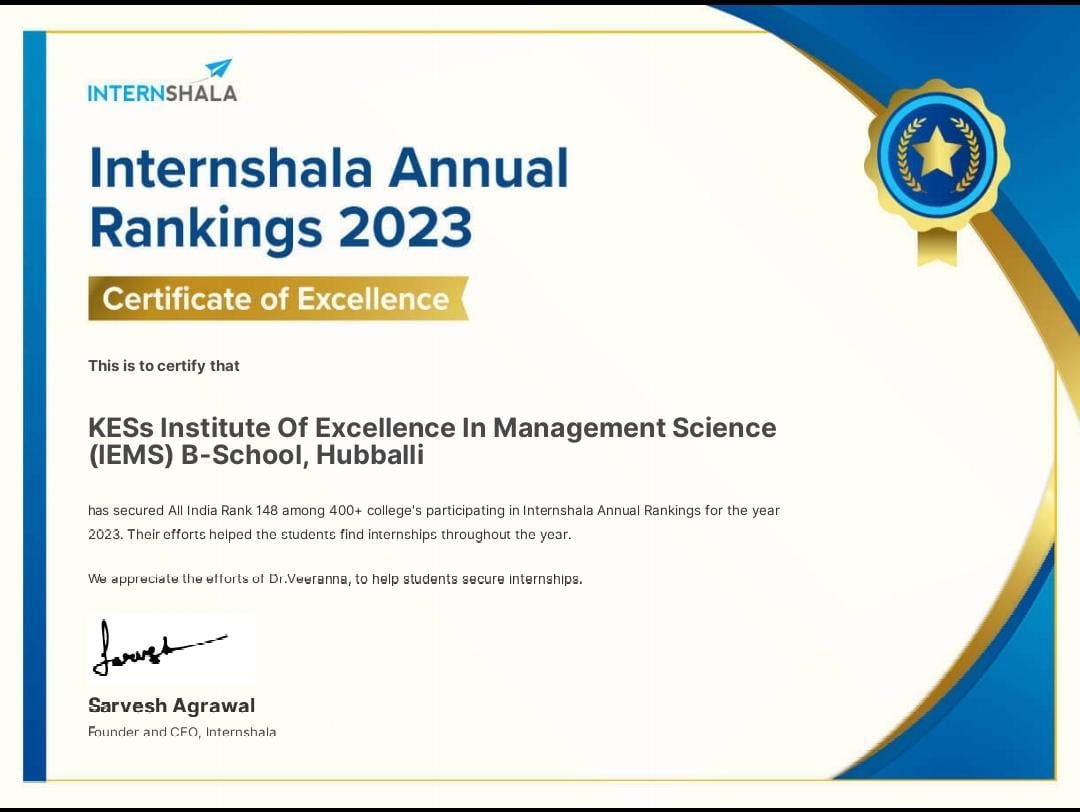This screenshot has width=1080, height=812.
Task: Click the line starting with '2023. Their efforts helped'
Action: tap(330, 534)
